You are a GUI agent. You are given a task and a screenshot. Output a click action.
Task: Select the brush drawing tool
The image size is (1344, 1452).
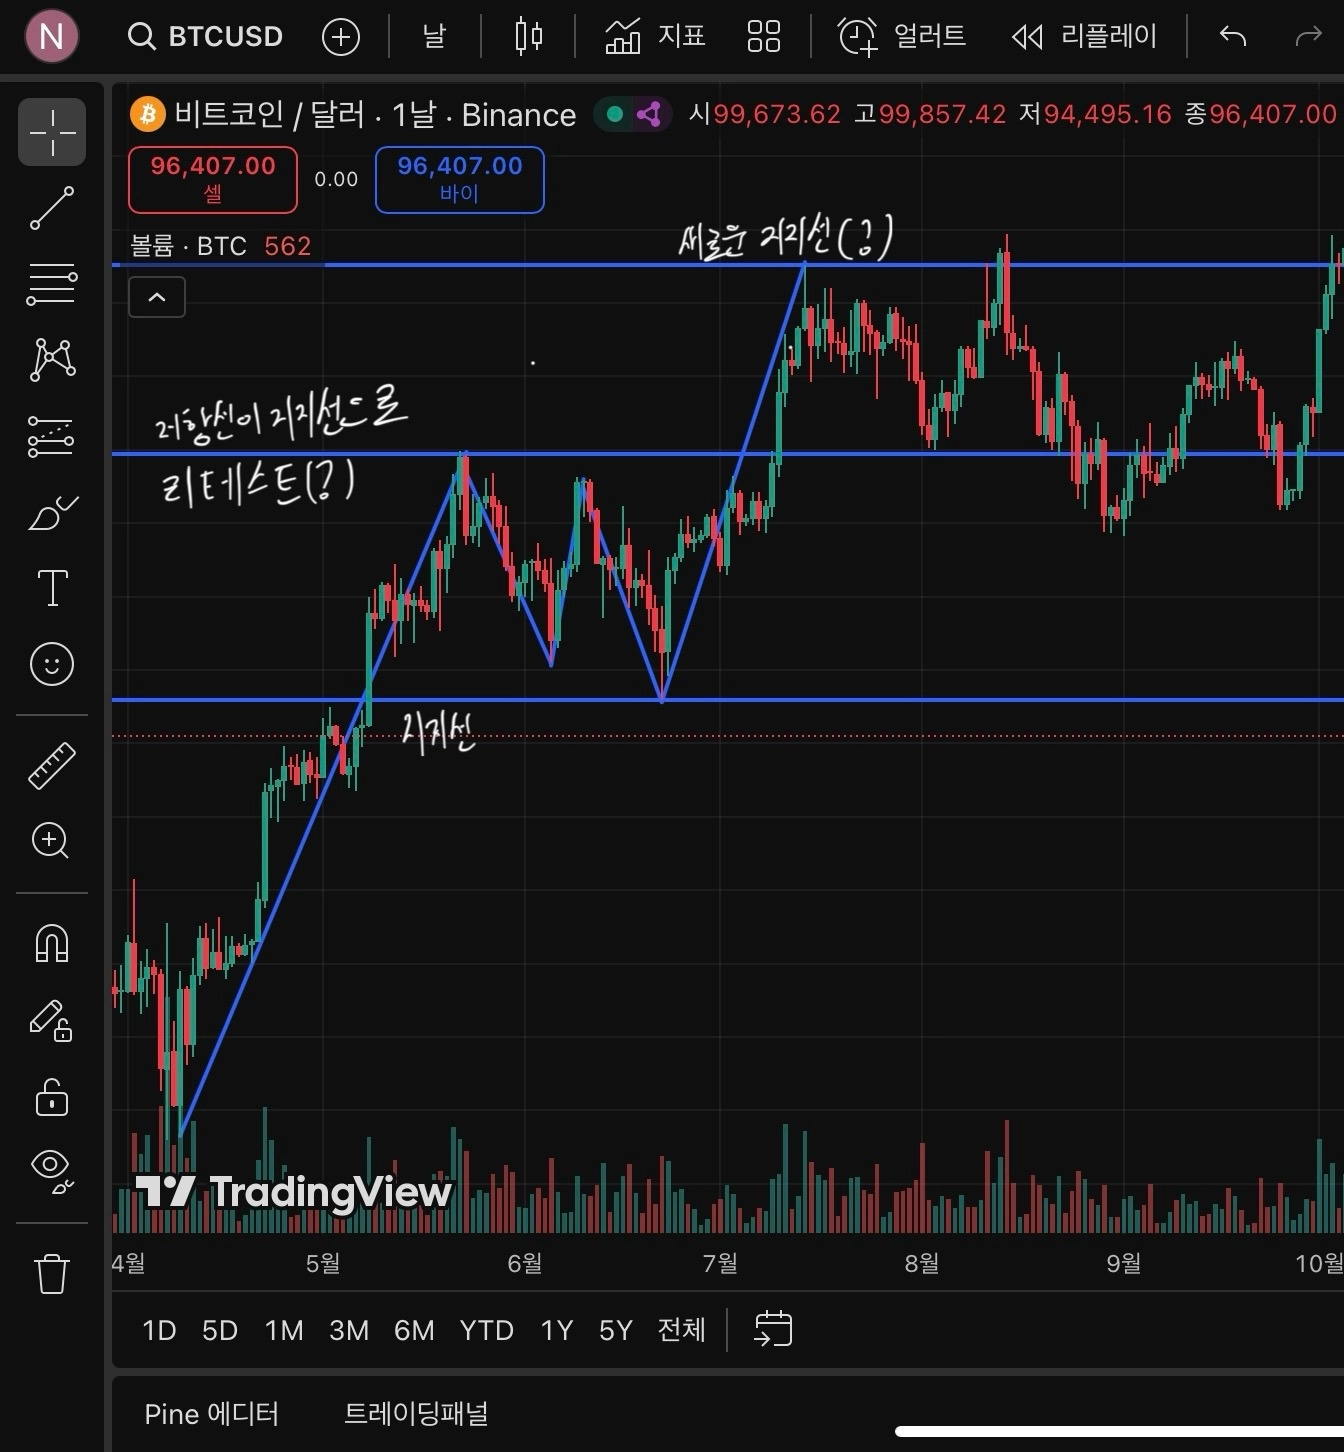pos(52,512)
